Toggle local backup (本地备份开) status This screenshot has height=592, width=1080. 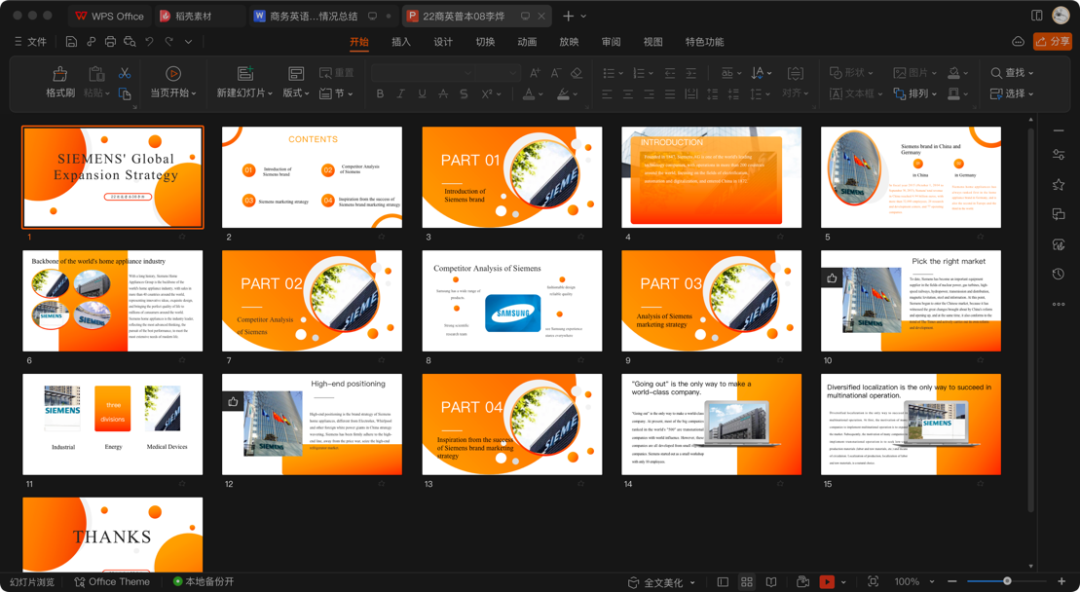pyautogui.click(x=203, y=582)
